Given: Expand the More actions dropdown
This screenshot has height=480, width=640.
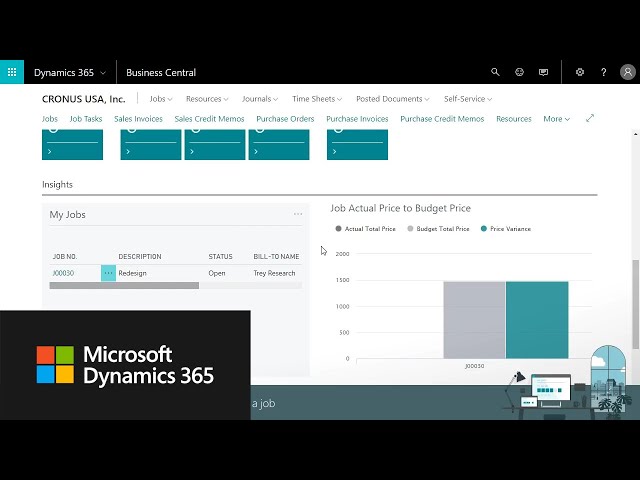Looking at the screenshot, I should (556, 119).
